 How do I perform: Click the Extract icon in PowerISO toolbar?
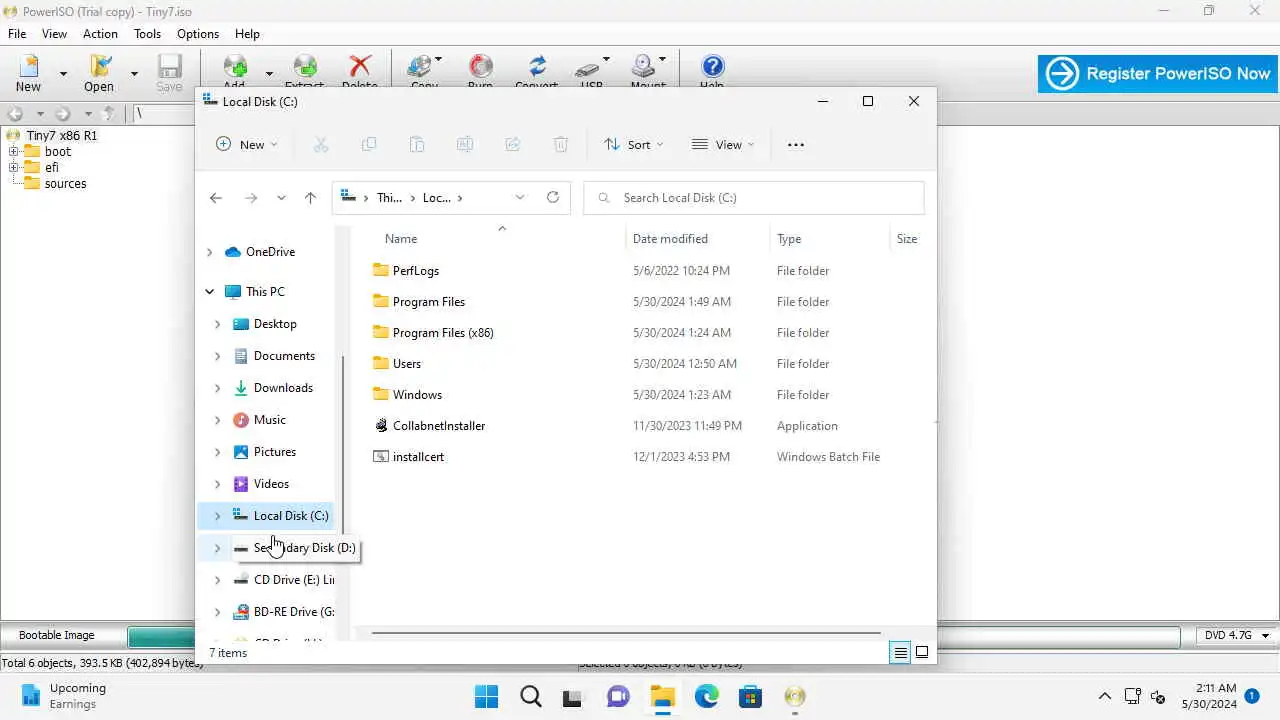pyautogui.click(x=305, y=67)
